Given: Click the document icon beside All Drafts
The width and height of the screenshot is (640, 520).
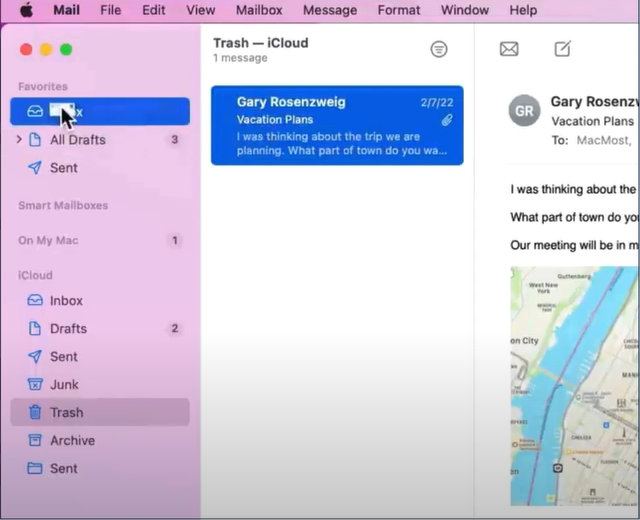Looking at the screenshot, I should [x=35, y=140].
